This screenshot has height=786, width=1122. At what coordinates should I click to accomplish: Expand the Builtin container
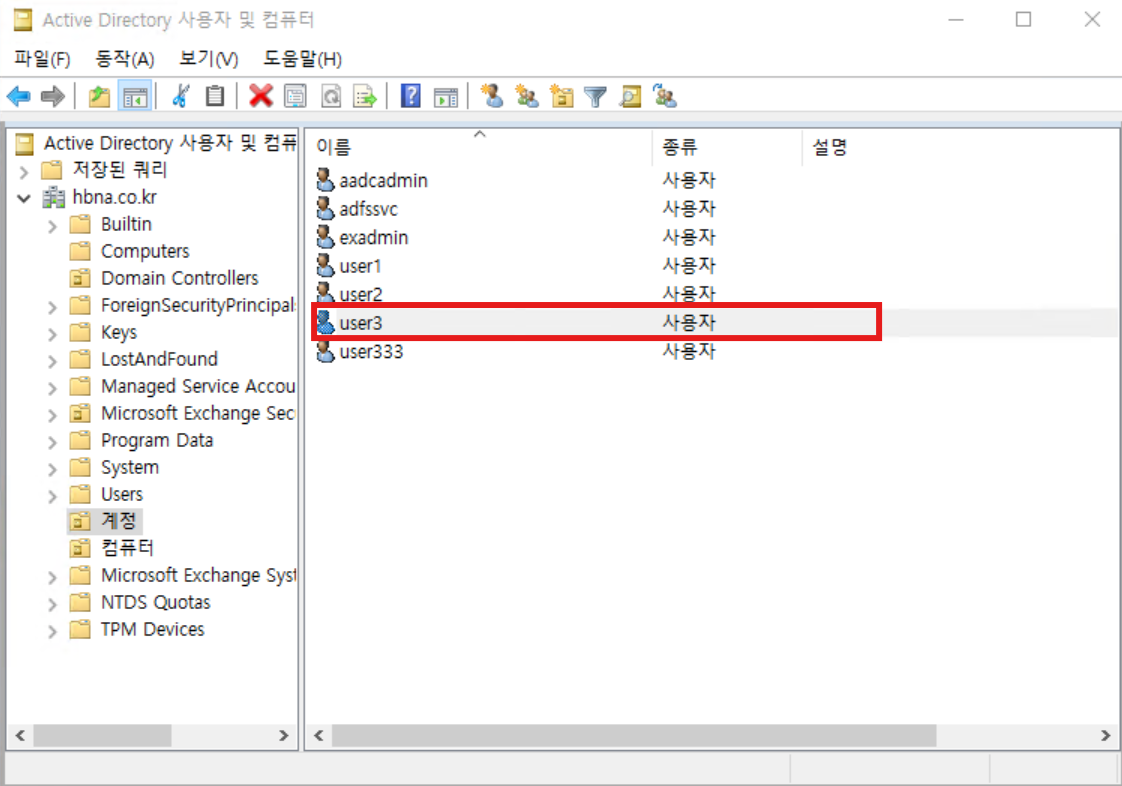[x=52, y=226]
